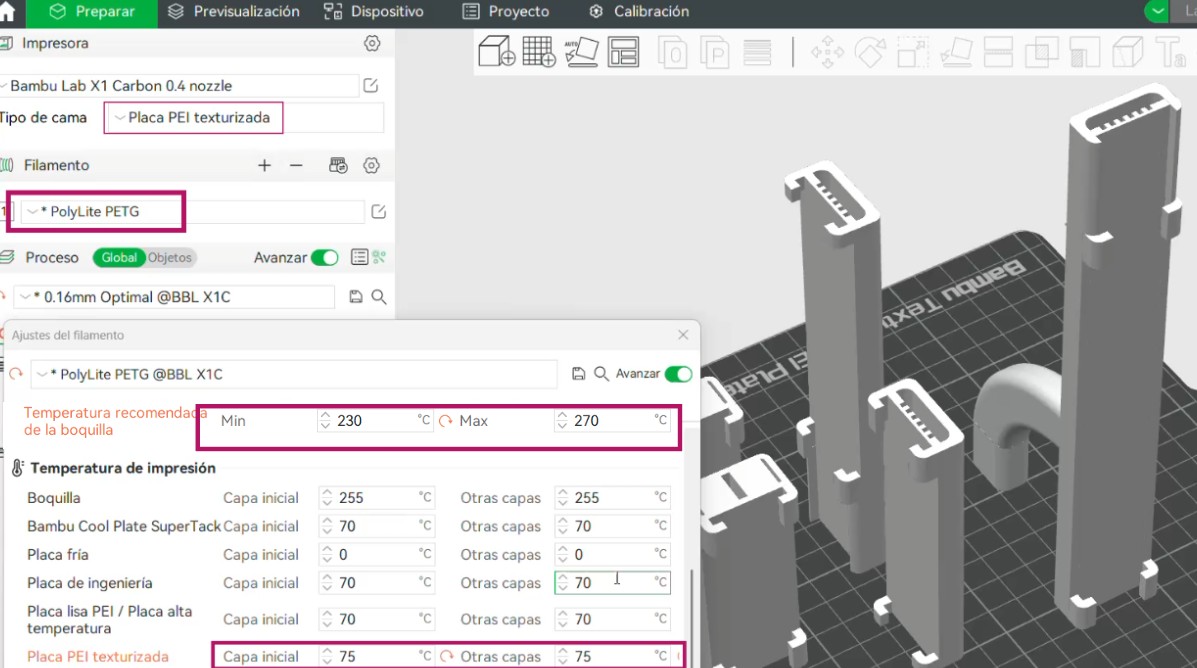Viewport: 1197px width, 668px height.
Task: Reset Max temperature with orange arrow
Action: coord(446,421)
